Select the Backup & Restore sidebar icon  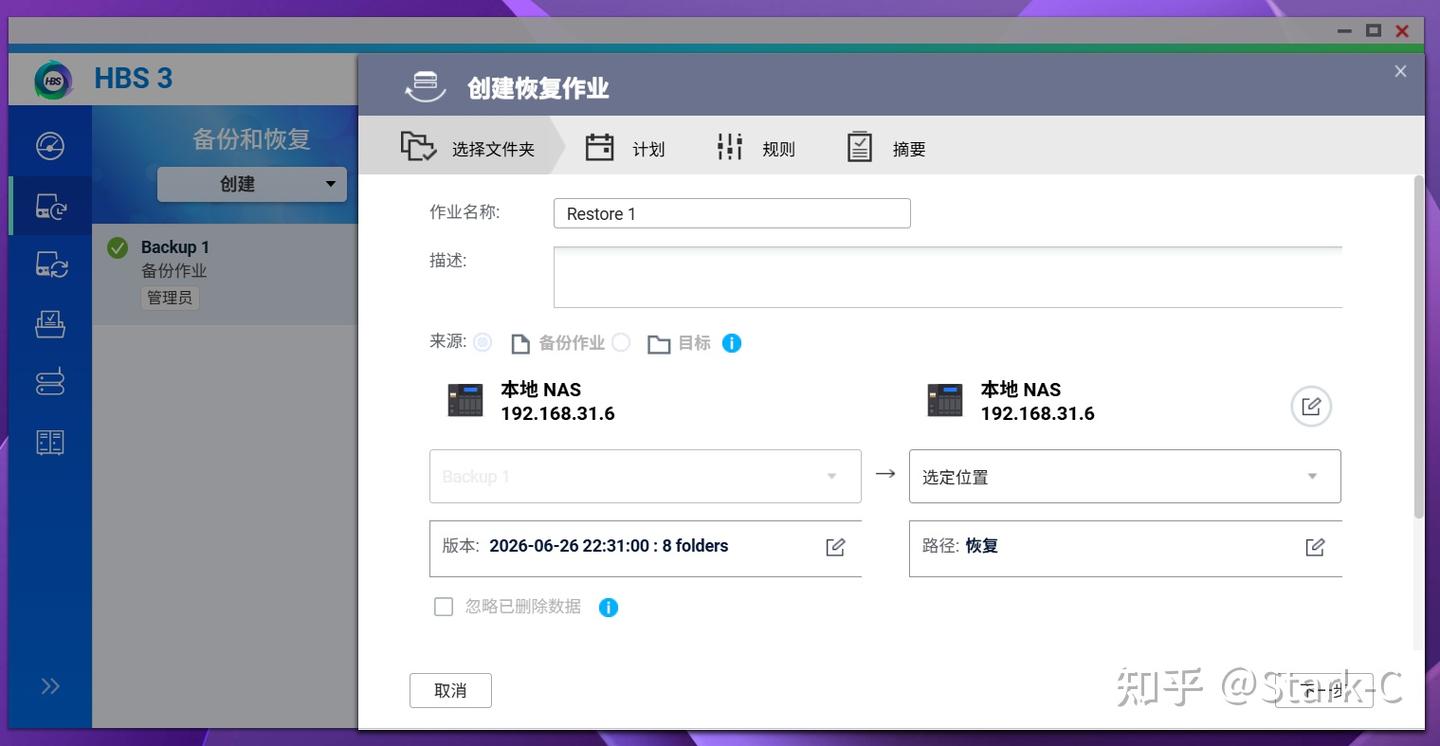tap(50, 206)
